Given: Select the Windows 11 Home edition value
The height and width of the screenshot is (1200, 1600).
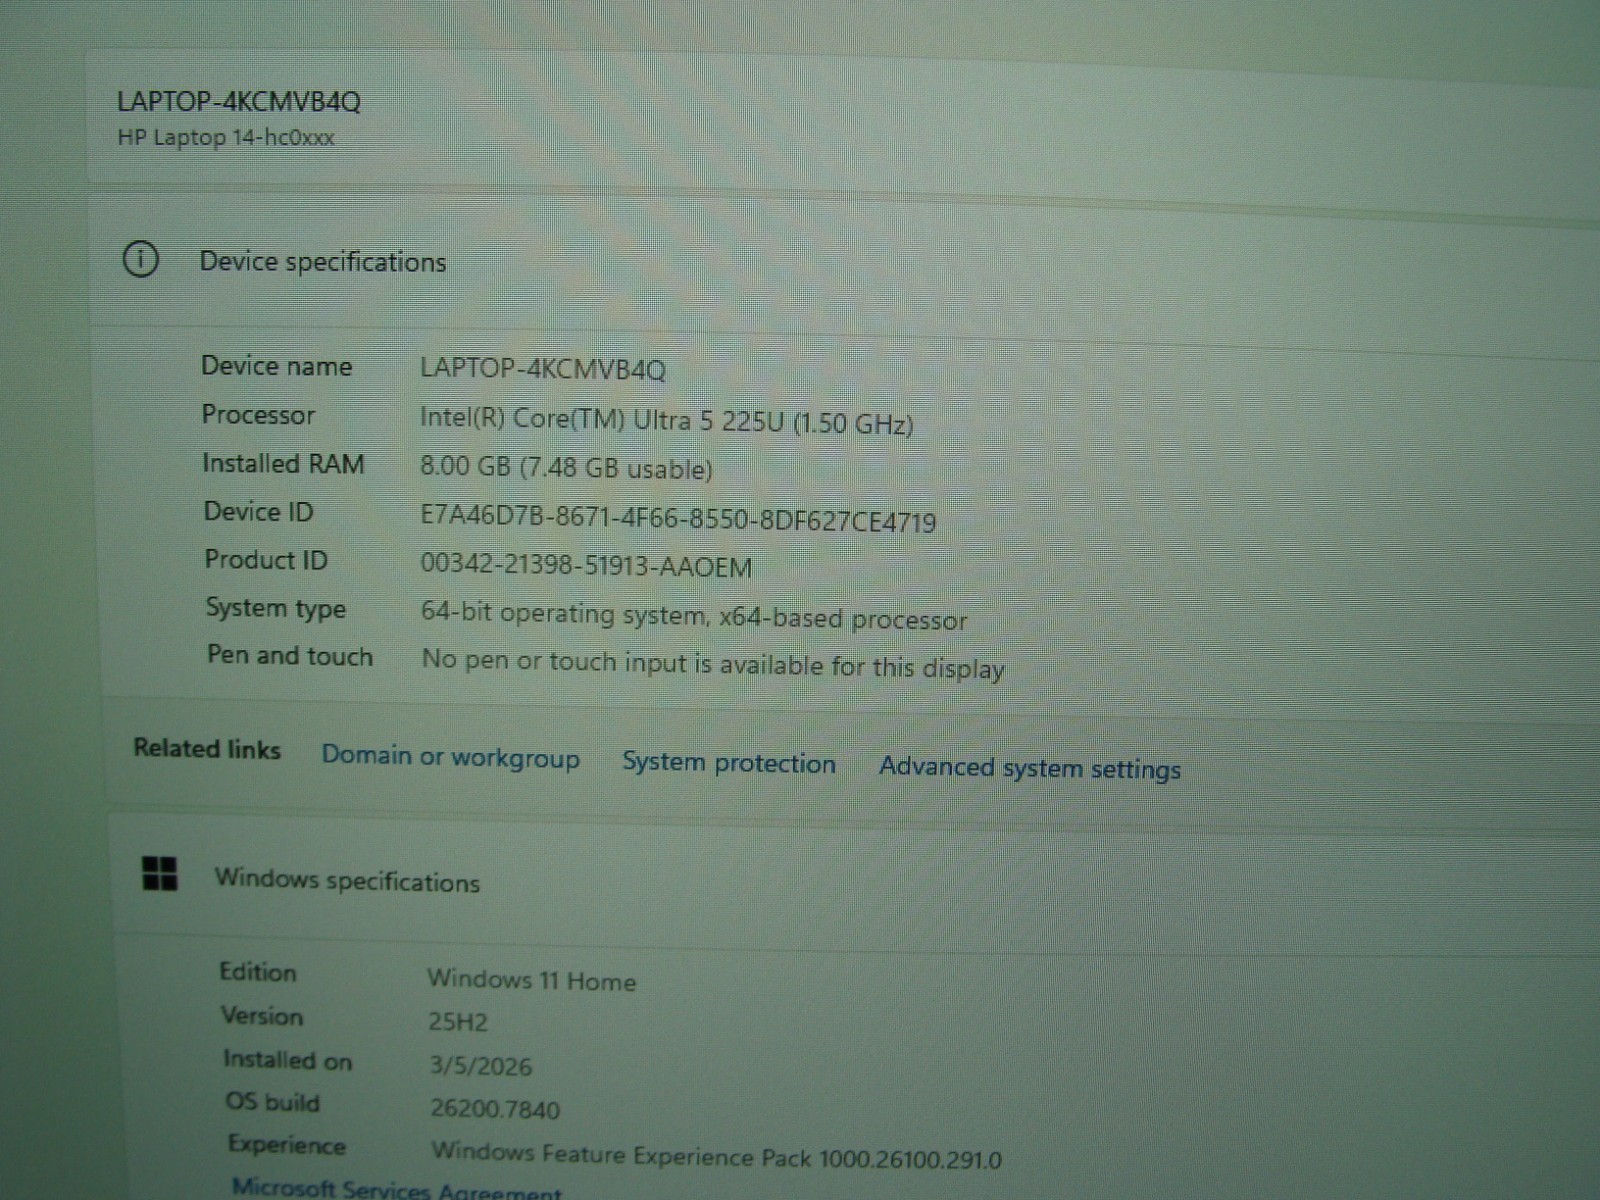Looking at the screenshot, I should [x=531, y=979].
